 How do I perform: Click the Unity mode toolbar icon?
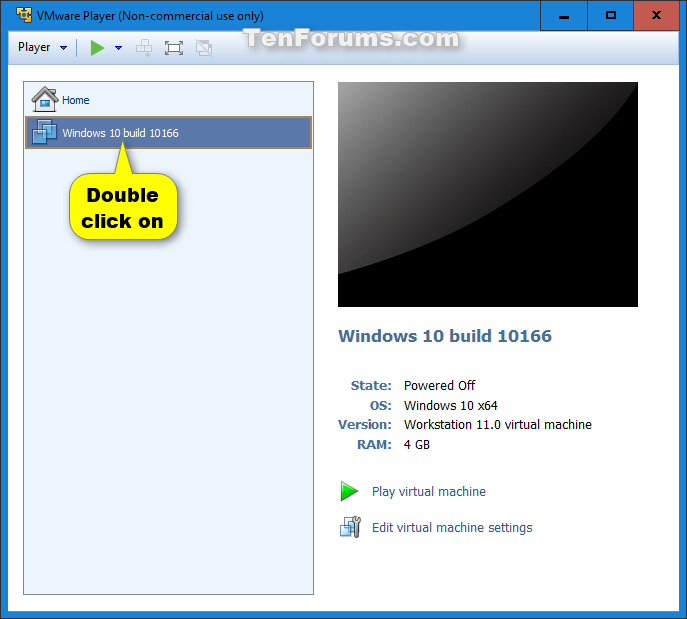[x=204, y=47]
